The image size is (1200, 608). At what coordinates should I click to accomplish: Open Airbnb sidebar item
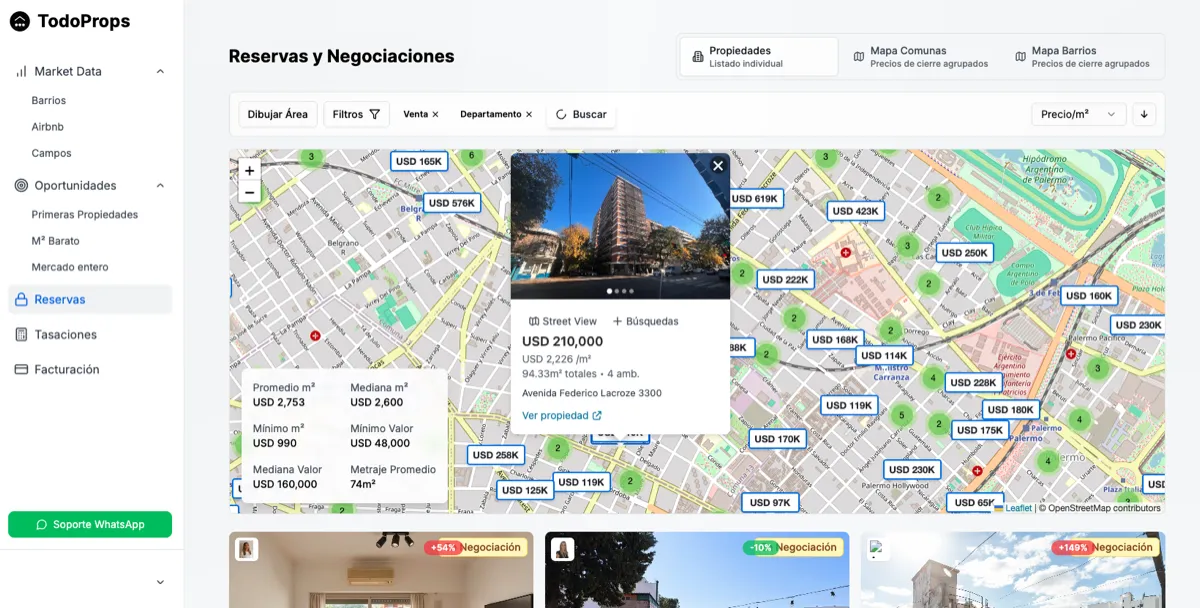47,127
